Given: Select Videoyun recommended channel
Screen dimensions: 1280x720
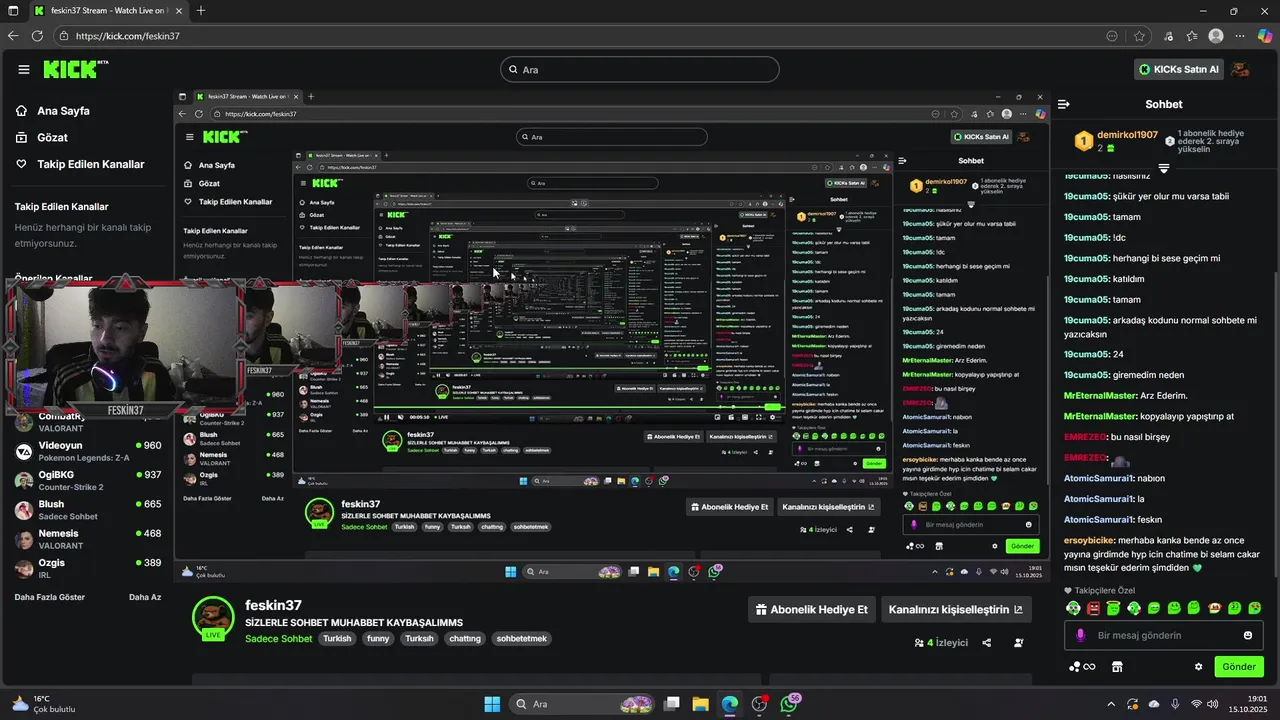Looking at the screenshot, I should pyautogui.click(x=88, y=451).
